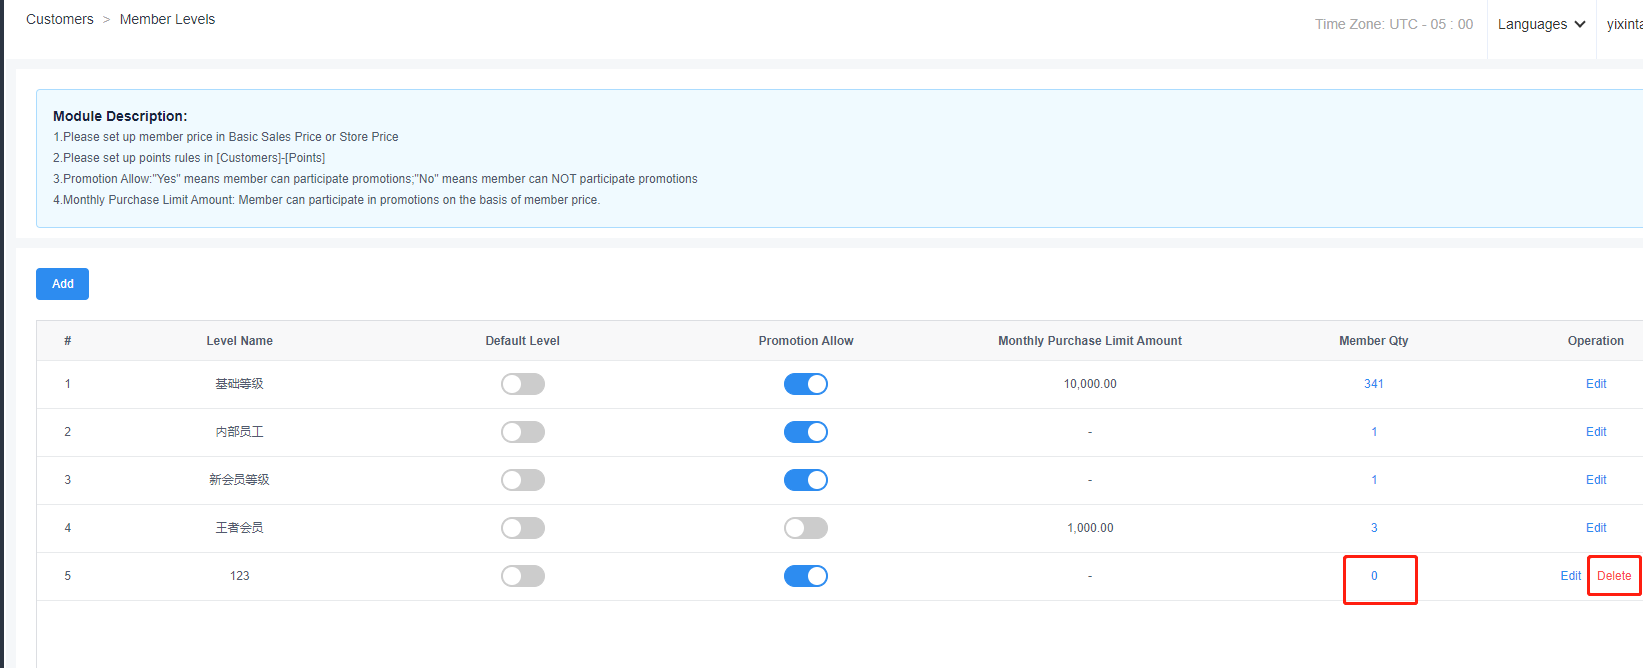The width and height of the screenshot is (1643, 668).
Task: Go to Customers breadcrumb
Action: pyautogui.click(x=60, y=19)
